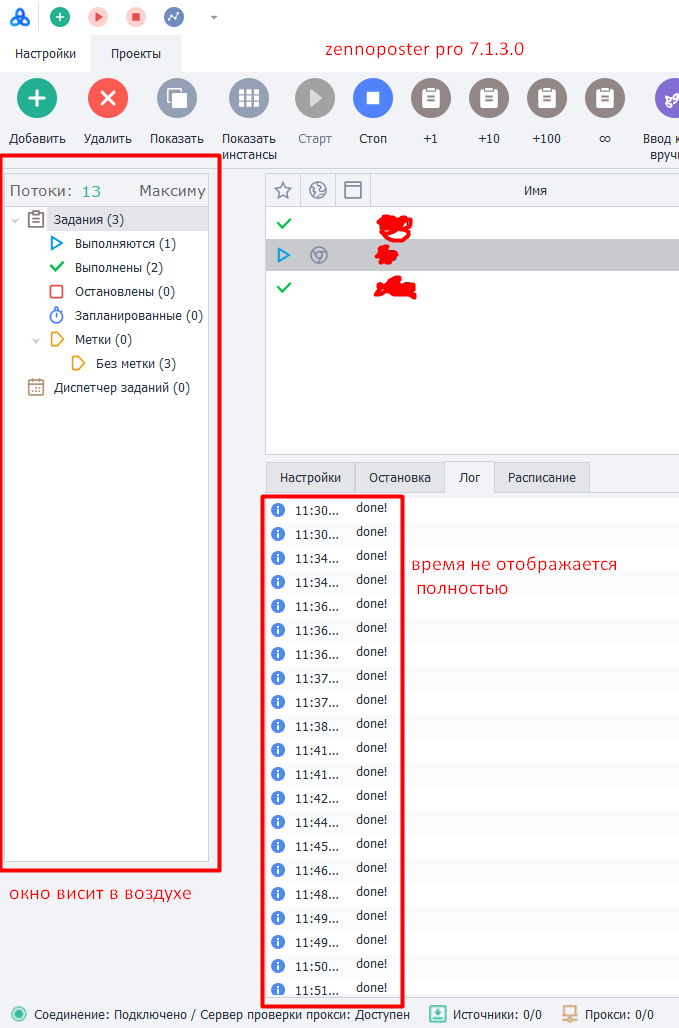Click the red Удалить cross button

click(x=108, y=98)
